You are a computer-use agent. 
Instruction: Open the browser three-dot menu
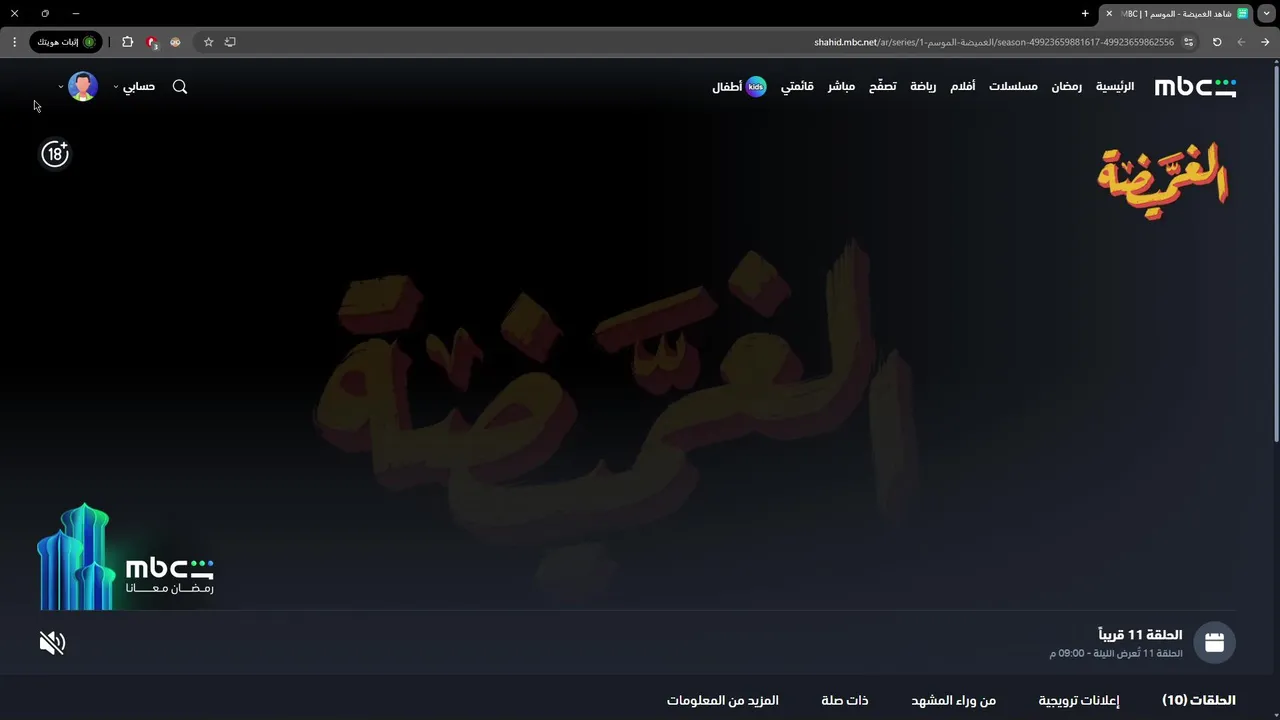coord(14,42)
